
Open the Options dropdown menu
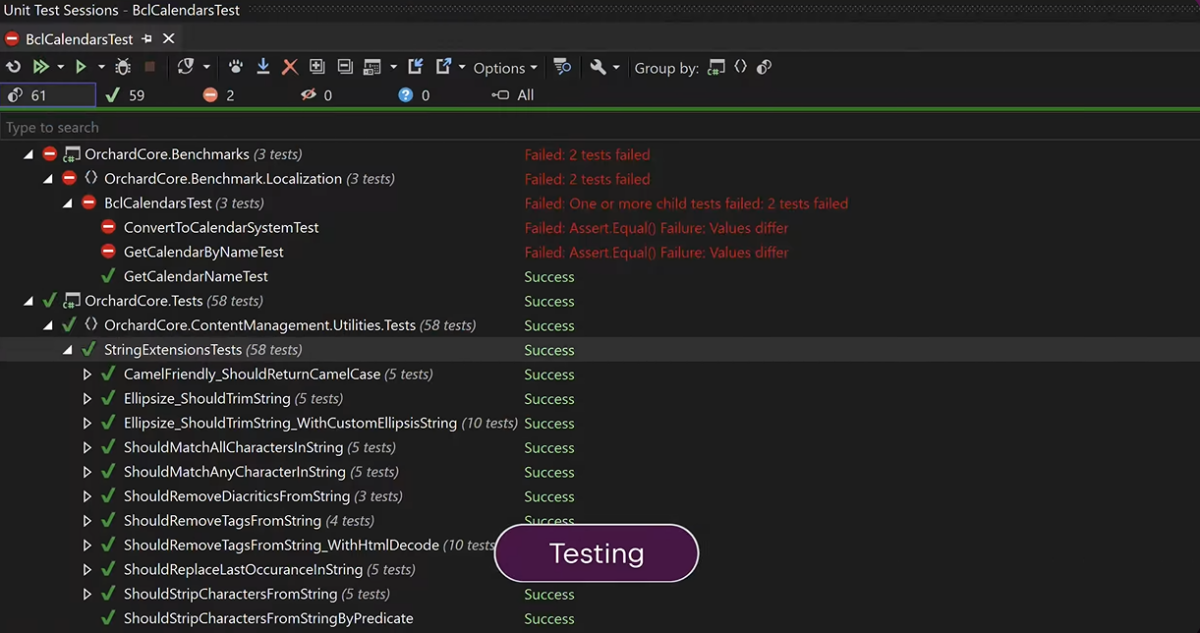pos(505,68)
